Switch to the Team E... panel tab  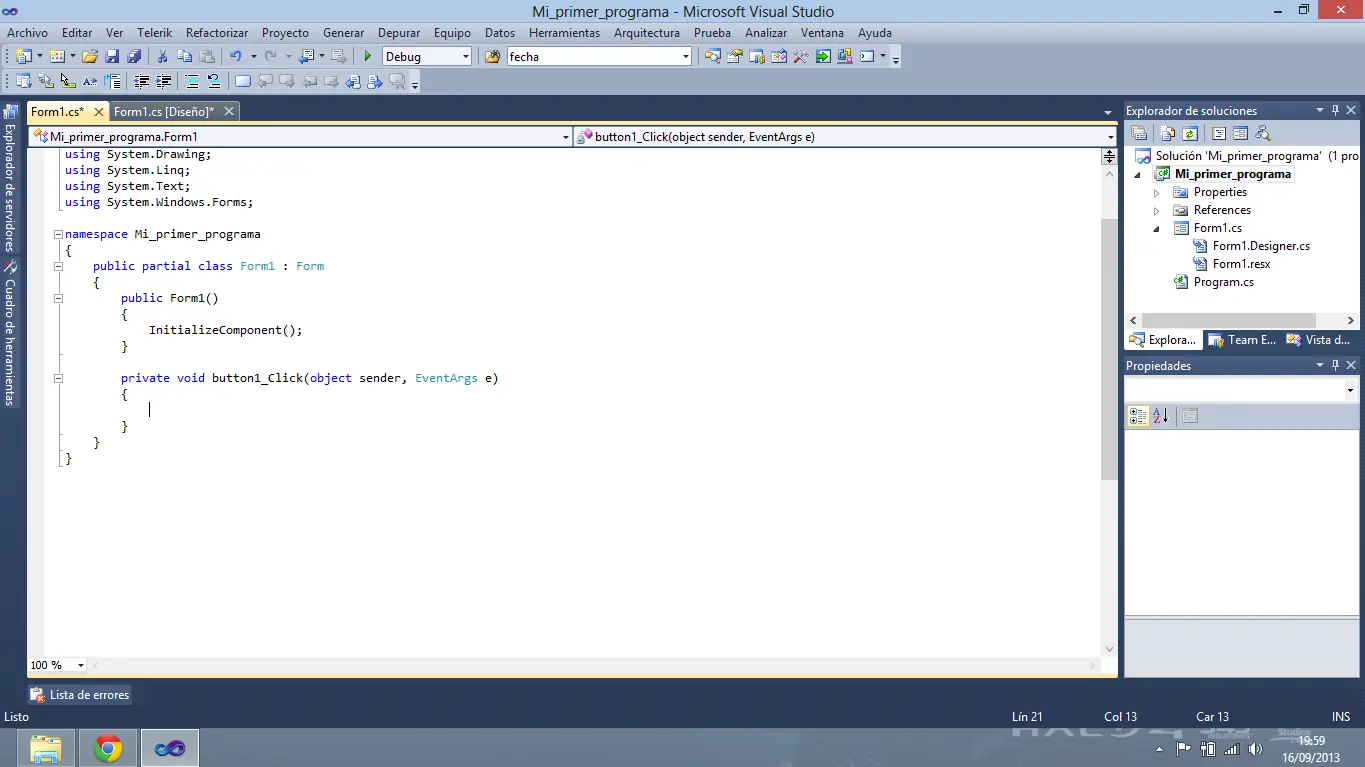tap(1242, 340)
